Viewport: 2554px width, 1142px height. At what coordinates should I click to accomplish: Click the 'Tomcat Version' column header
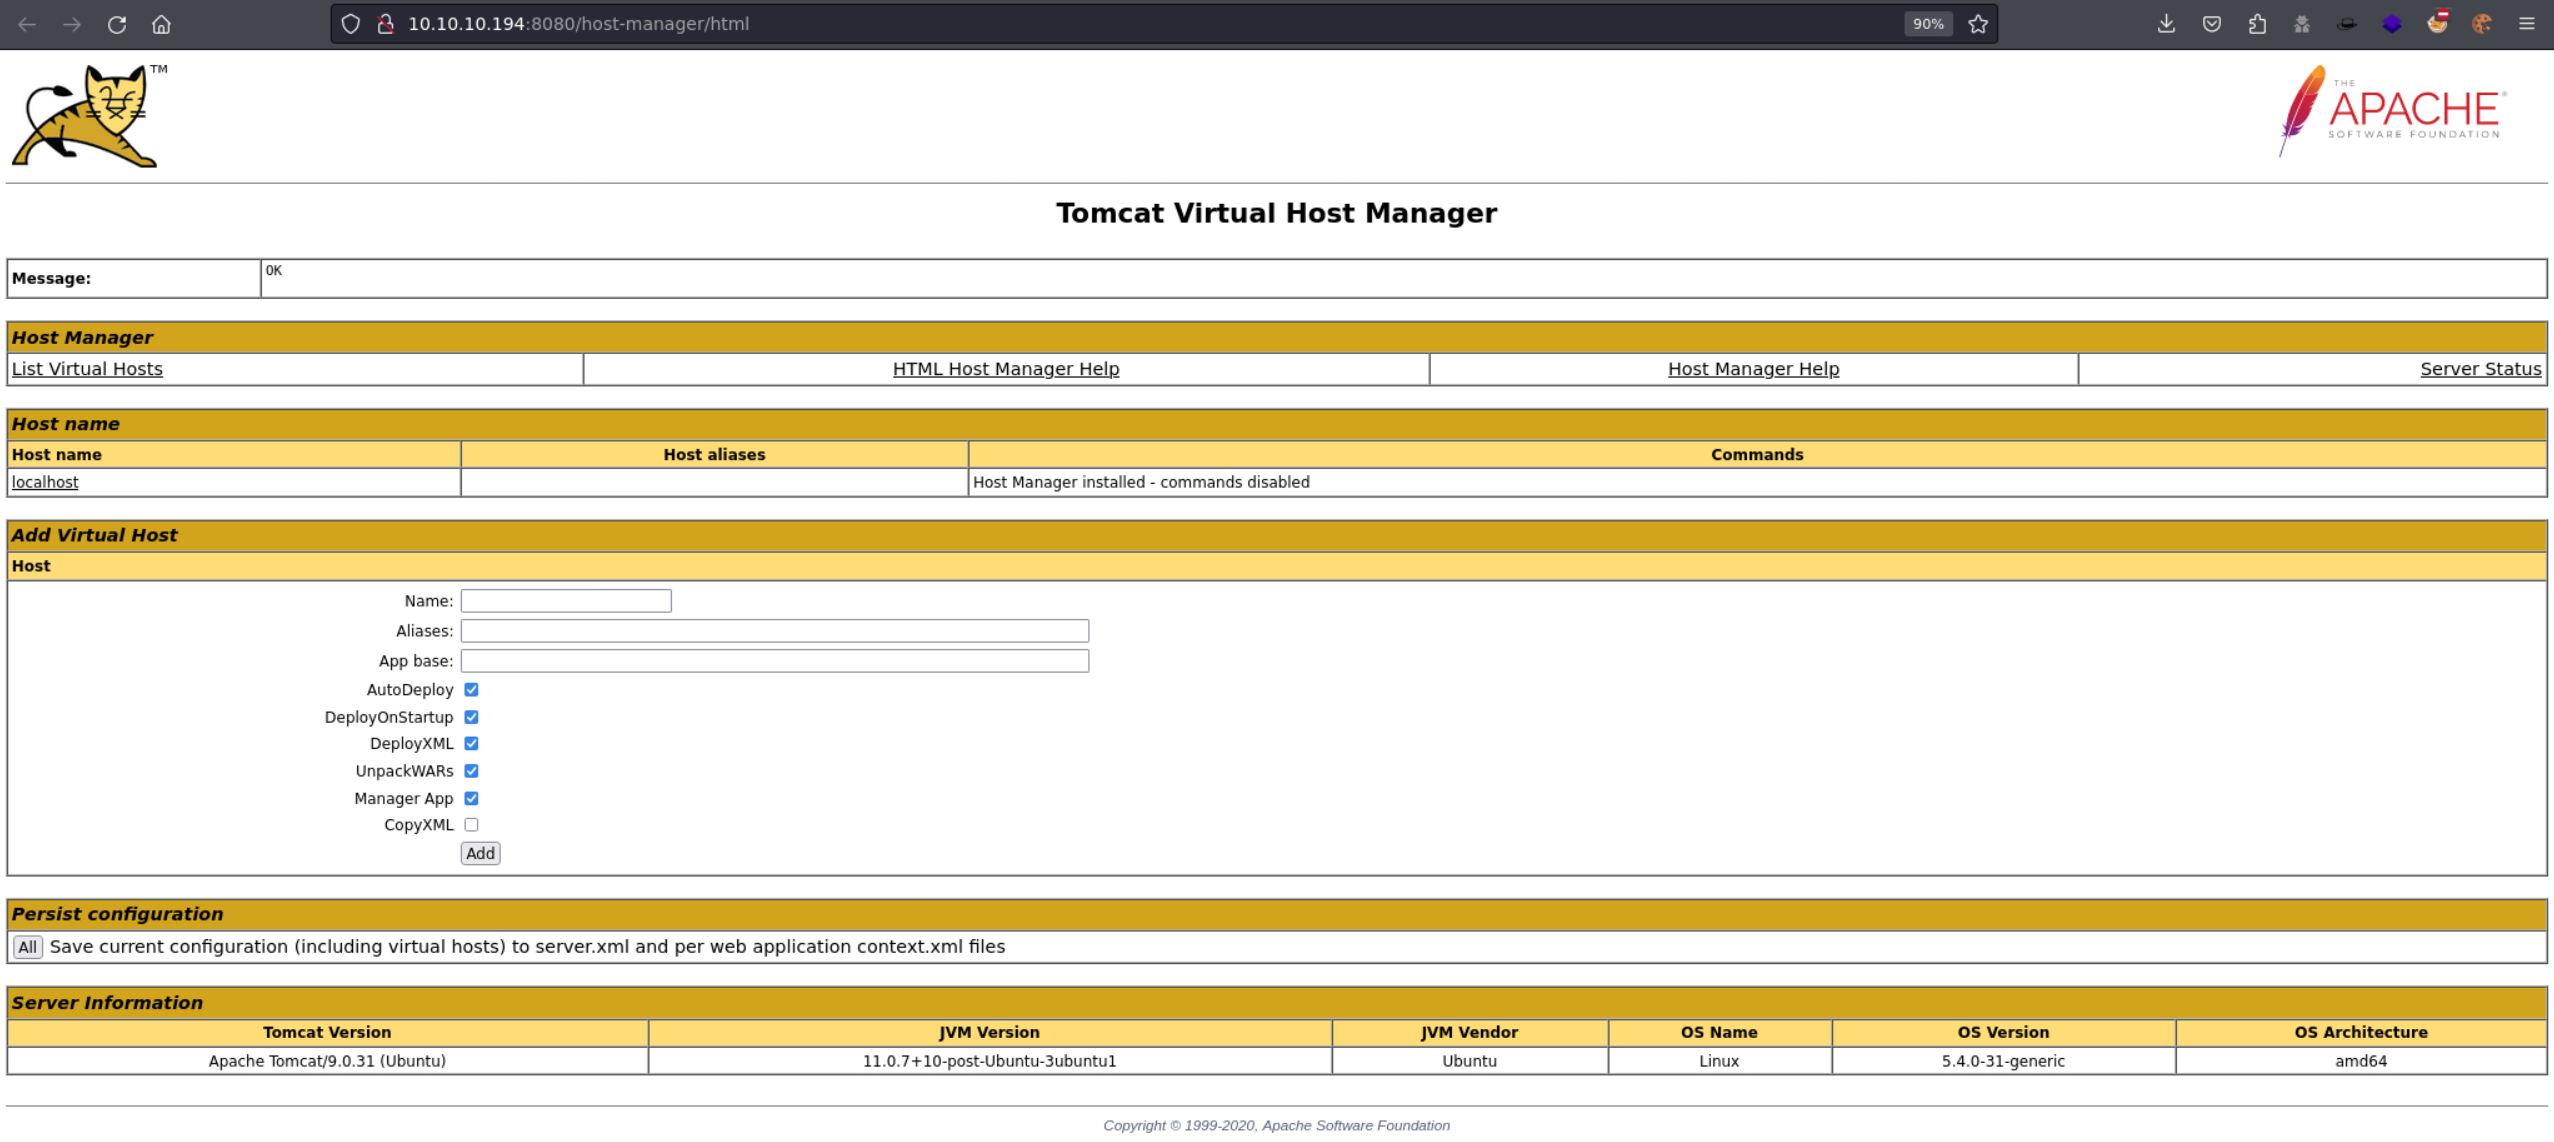click(x=327, y=1033)
